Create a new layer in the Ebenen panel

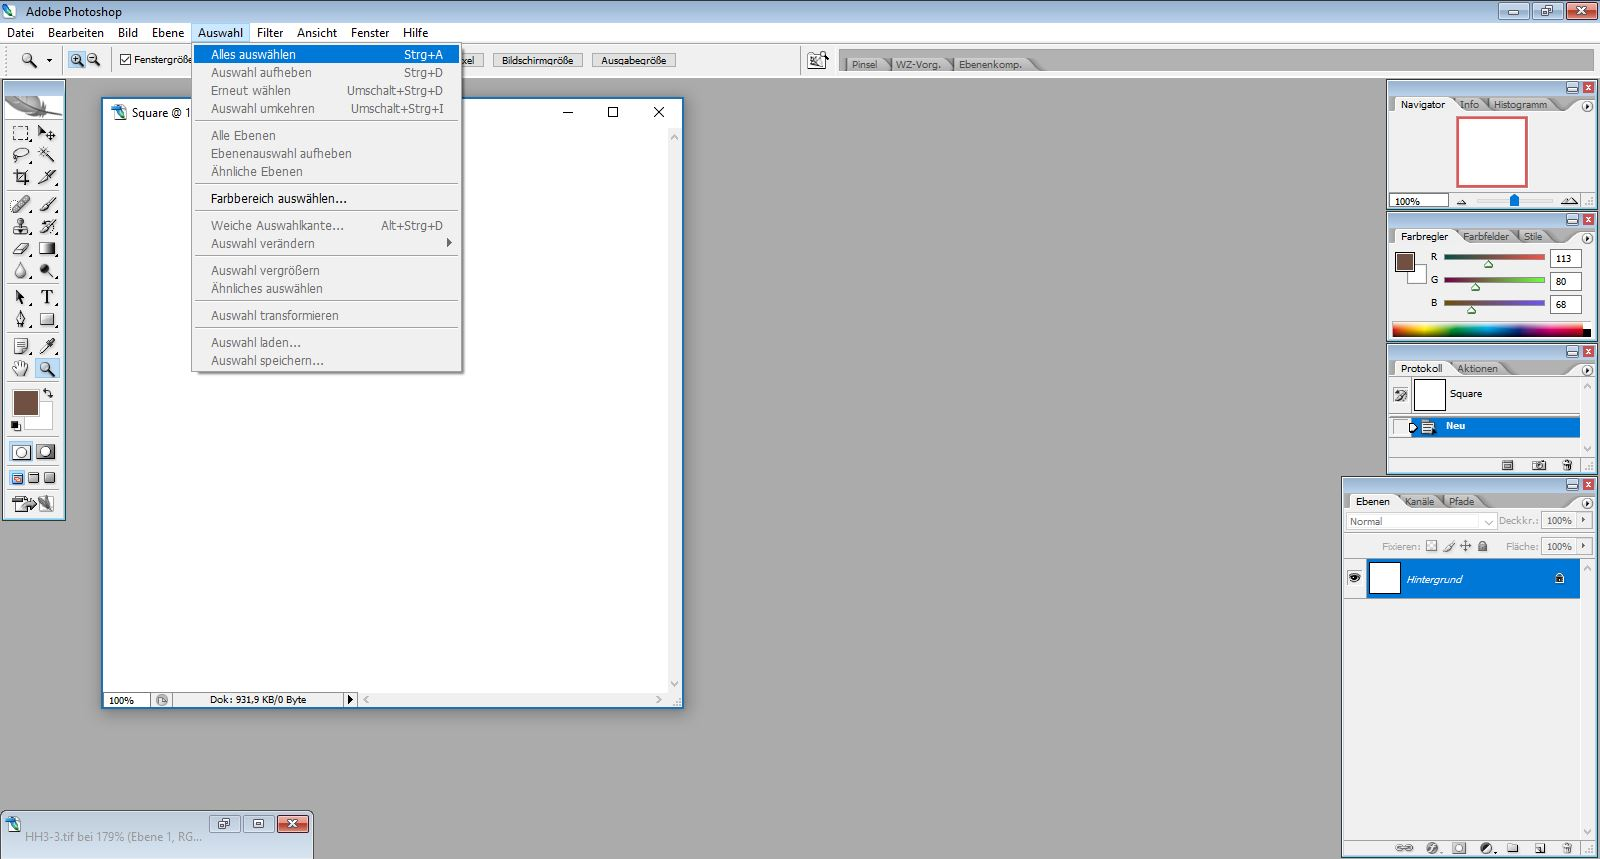1540,848
